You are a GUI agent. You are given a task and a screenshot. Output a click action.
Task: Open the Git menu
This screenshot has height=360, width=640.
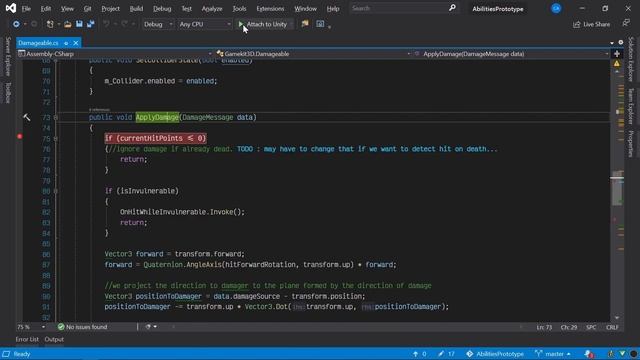pyautogui.click(x=87, y=9)
